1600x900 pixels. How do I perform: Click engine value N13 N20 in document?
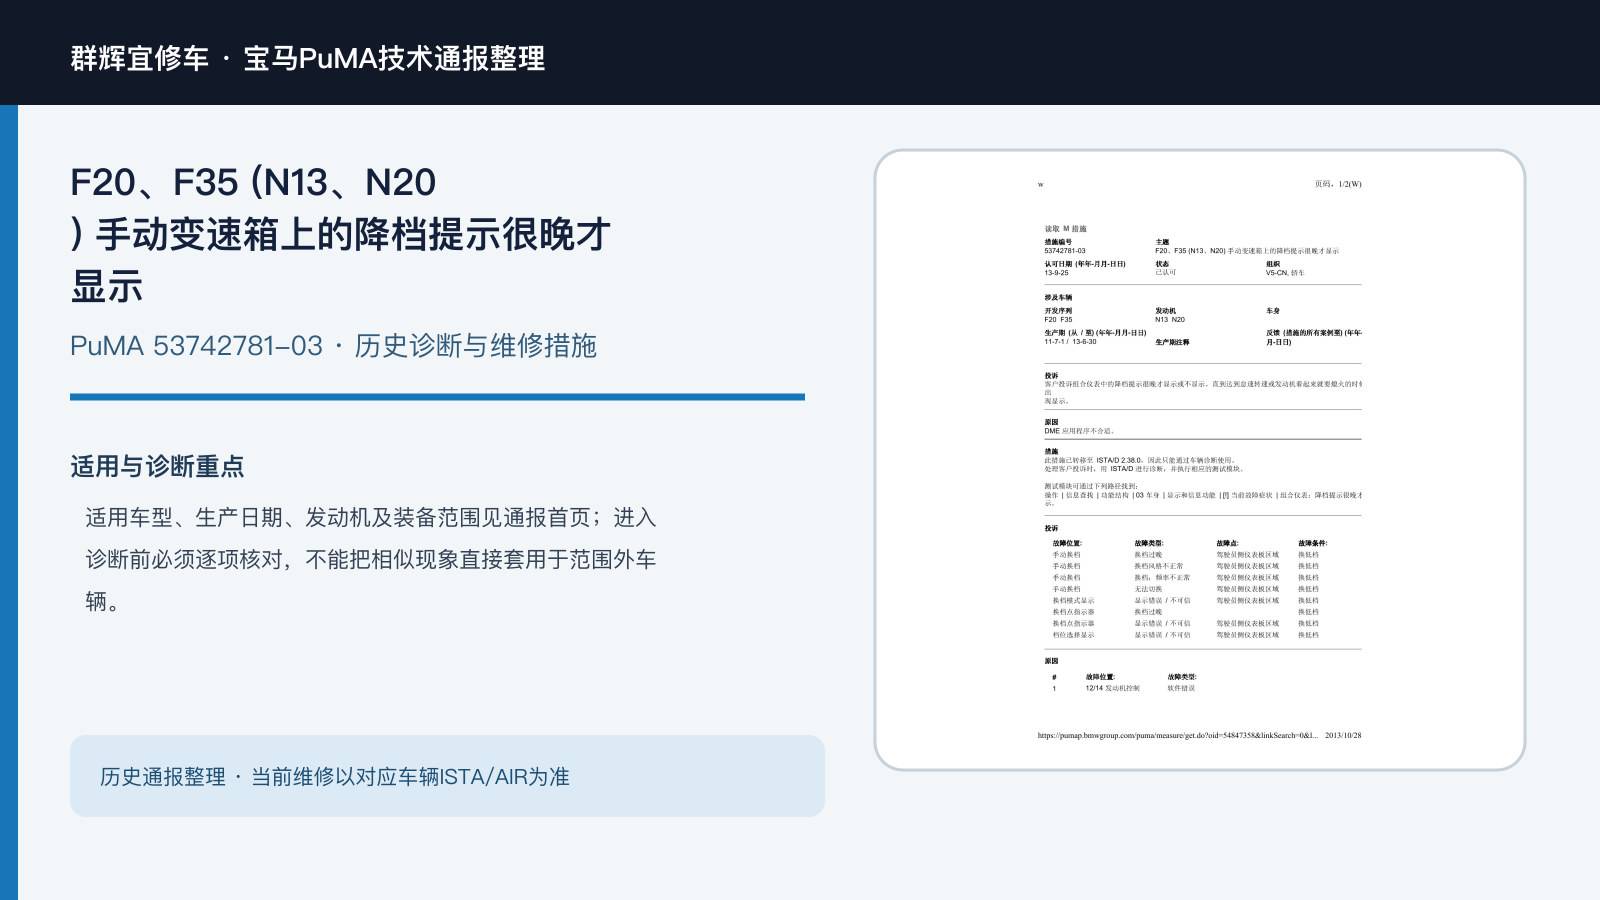[1170, 320]
